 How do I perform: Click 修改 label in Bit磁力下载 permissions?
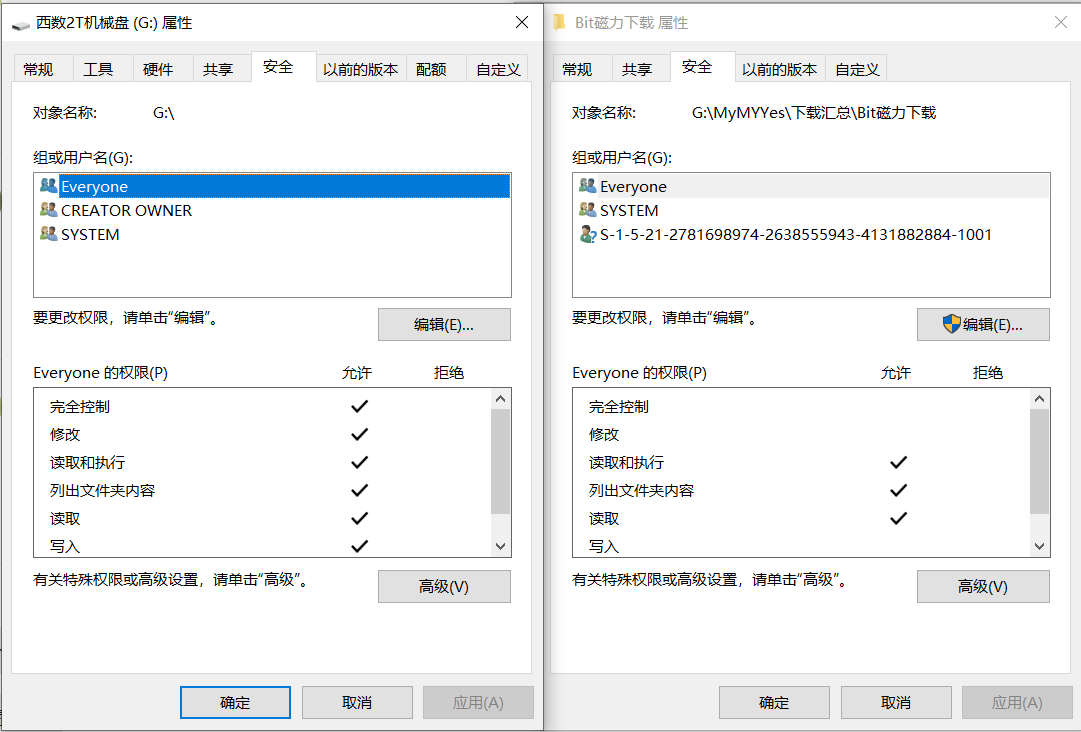[604, 434]
